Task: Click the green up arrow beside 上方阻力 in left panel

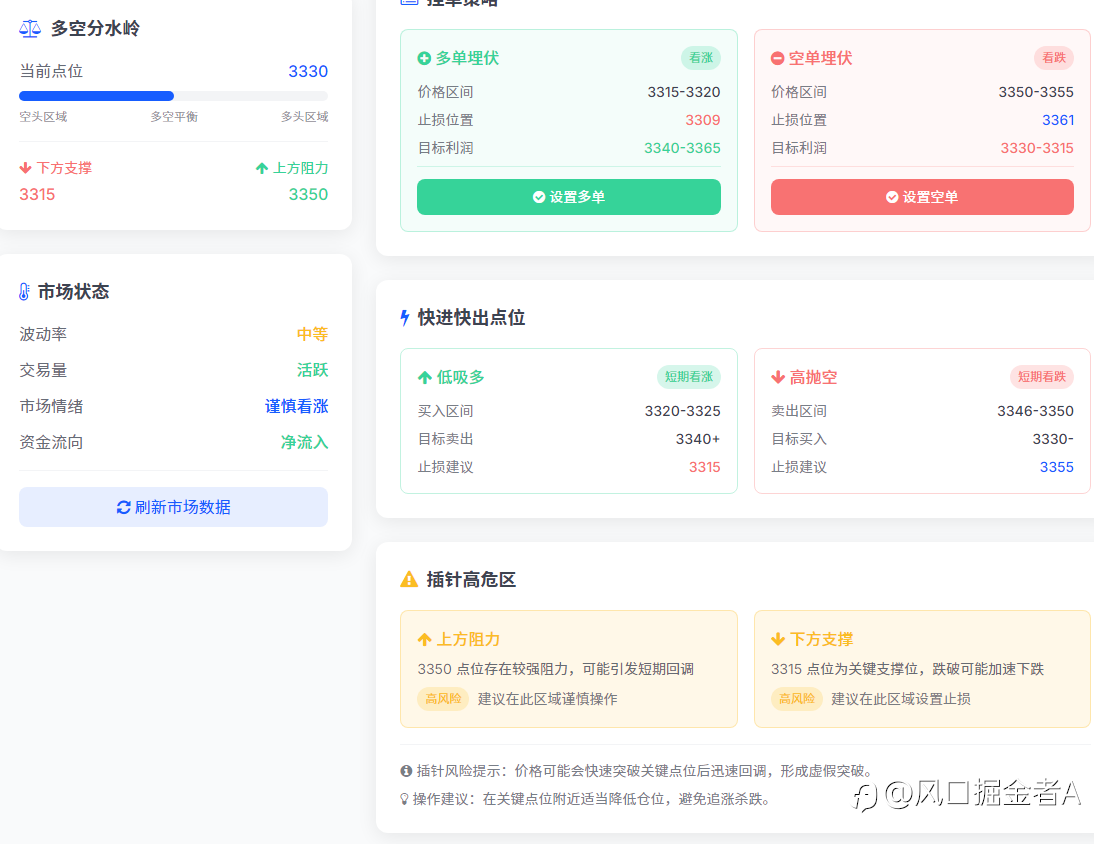Action: tap(262, 168)
